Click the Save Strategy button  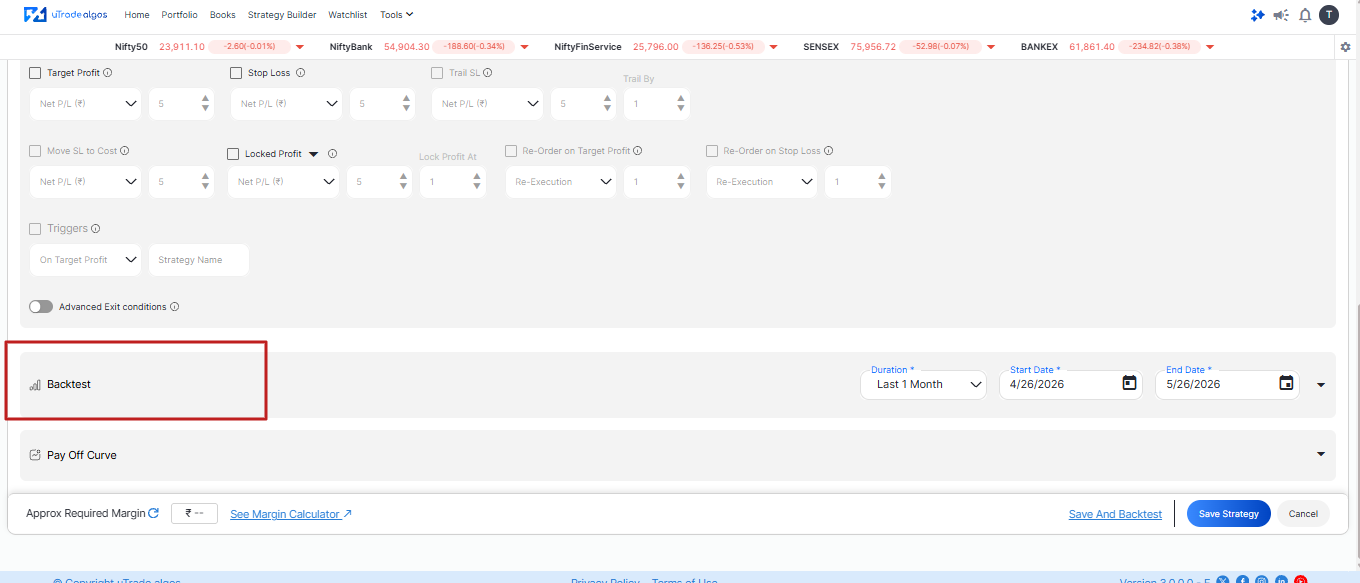click(1228, 514)
